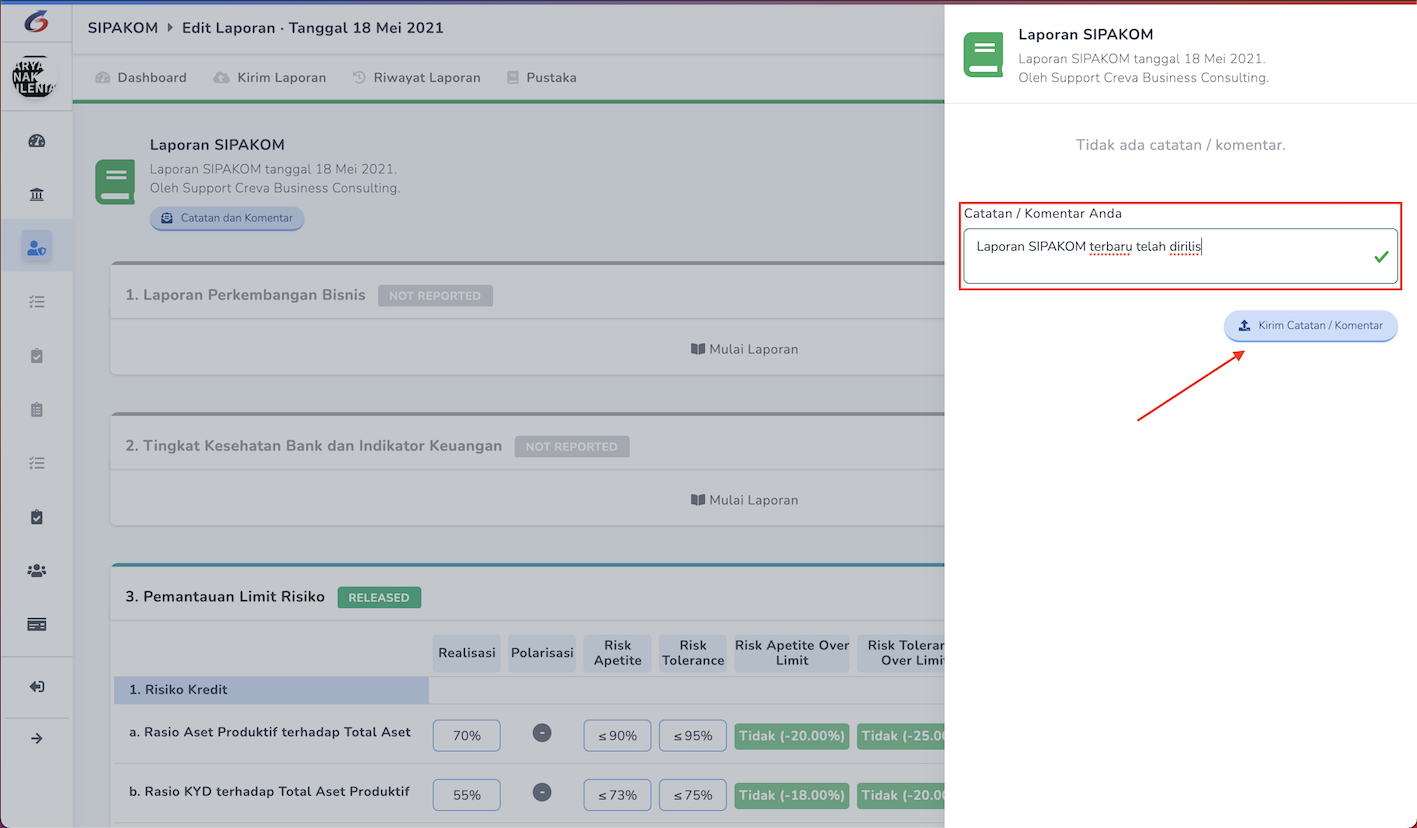Click Rasio Aset Produktif terhadap Total Aset label
Image resolution: width=1417 pixels, height=828 pixels.
[270, 732]
